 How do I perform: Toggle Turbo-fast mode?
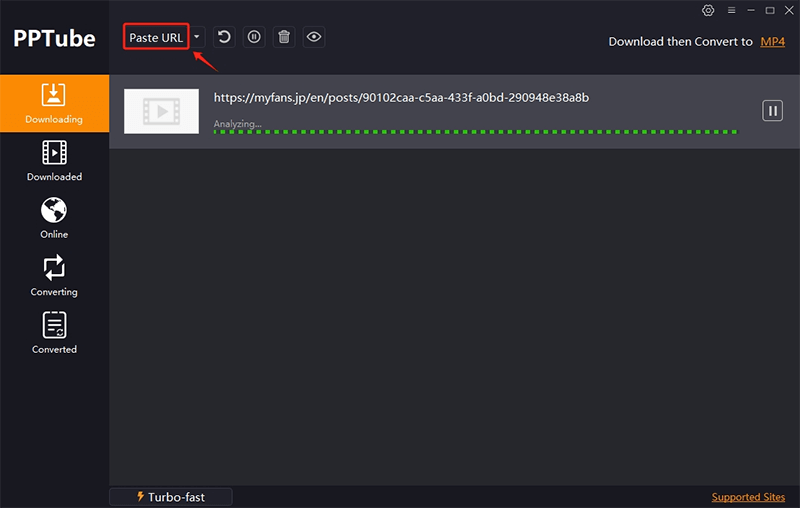click(170, 497)
